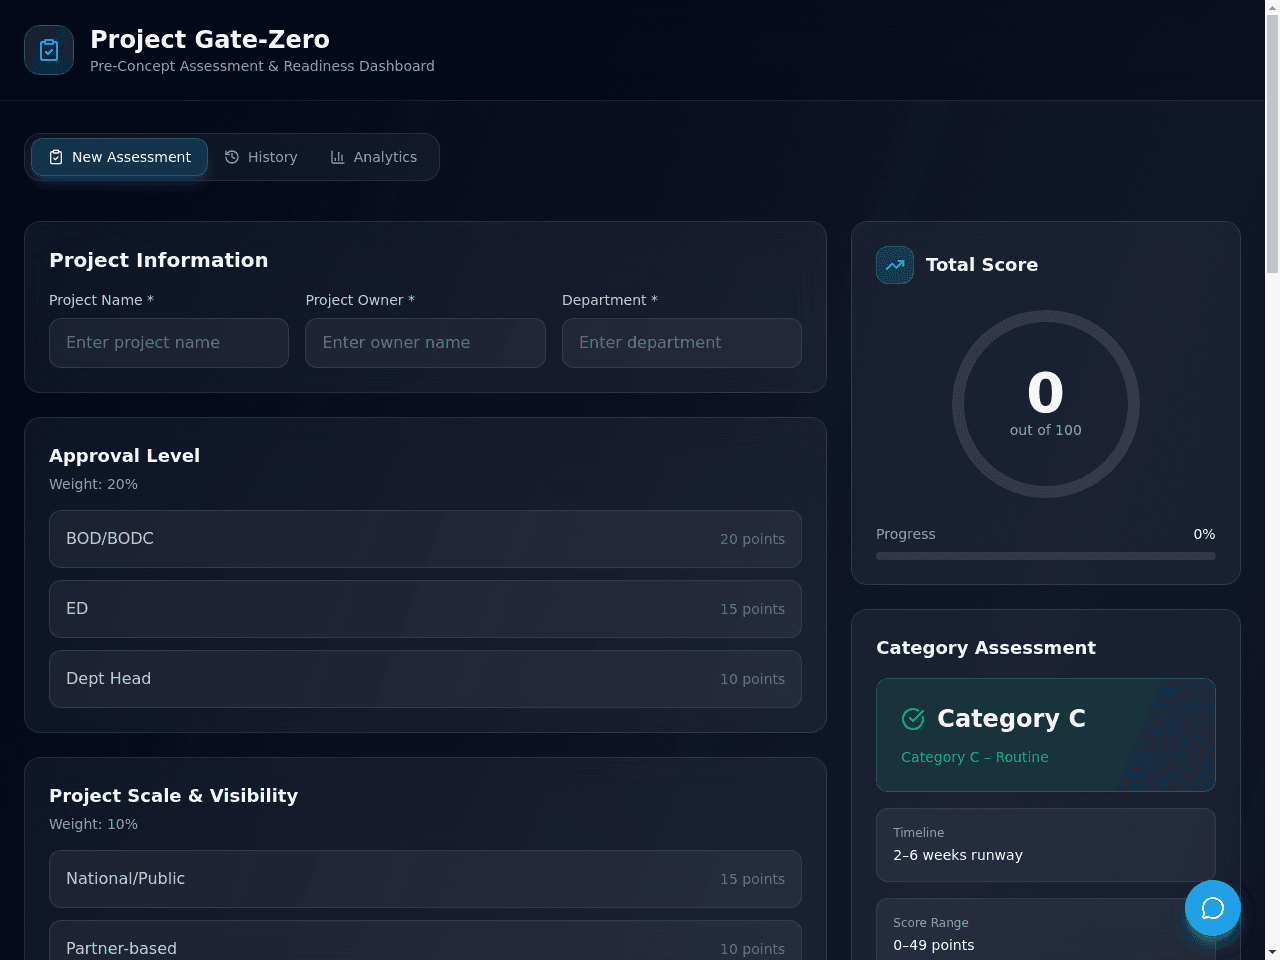Click the Total Score heading text
1280x960 pixels.
pyautogui.click(x=982, y=265)
